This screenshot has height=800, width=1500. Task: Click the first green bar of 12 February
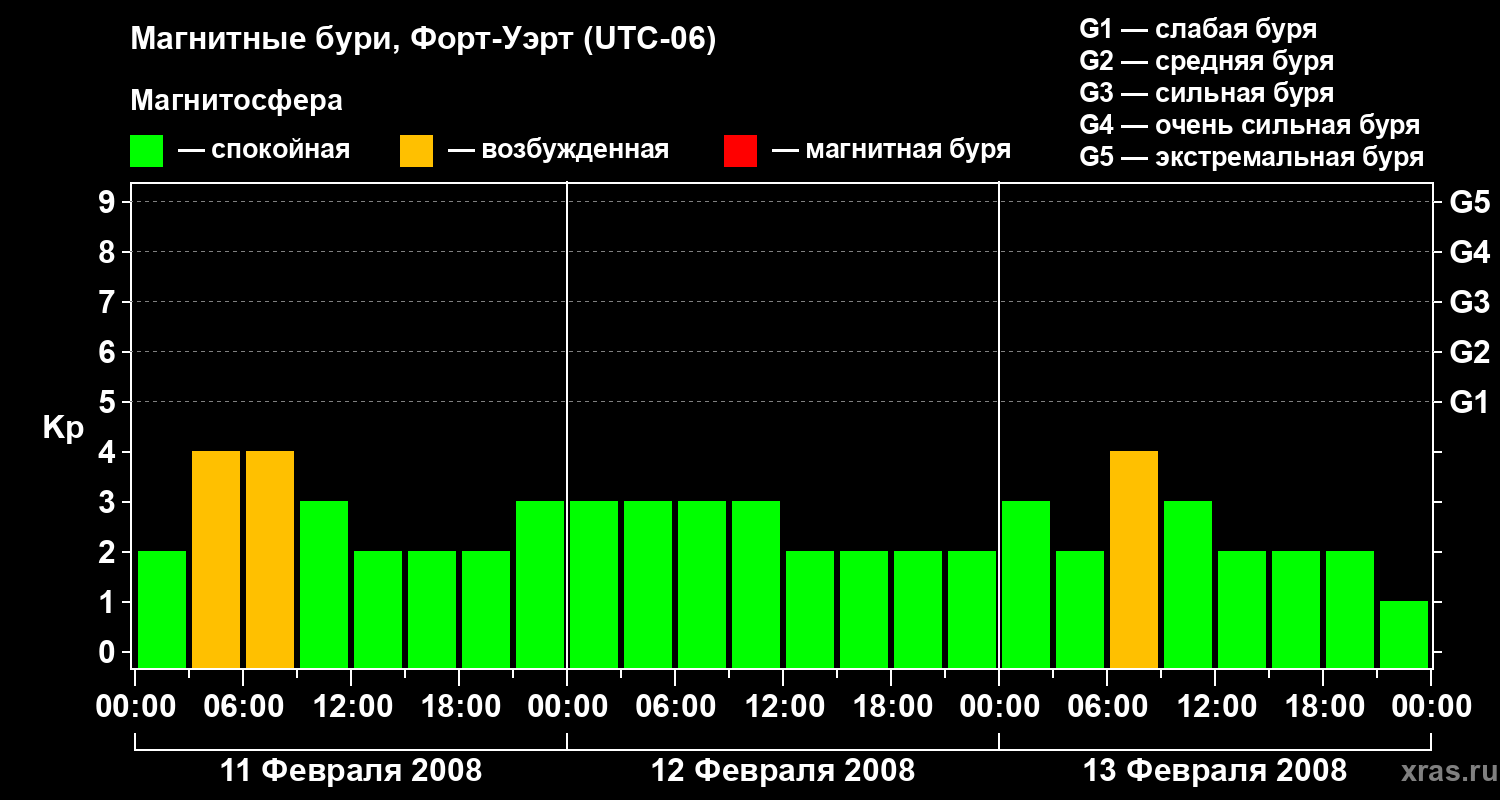click(594, 584)
